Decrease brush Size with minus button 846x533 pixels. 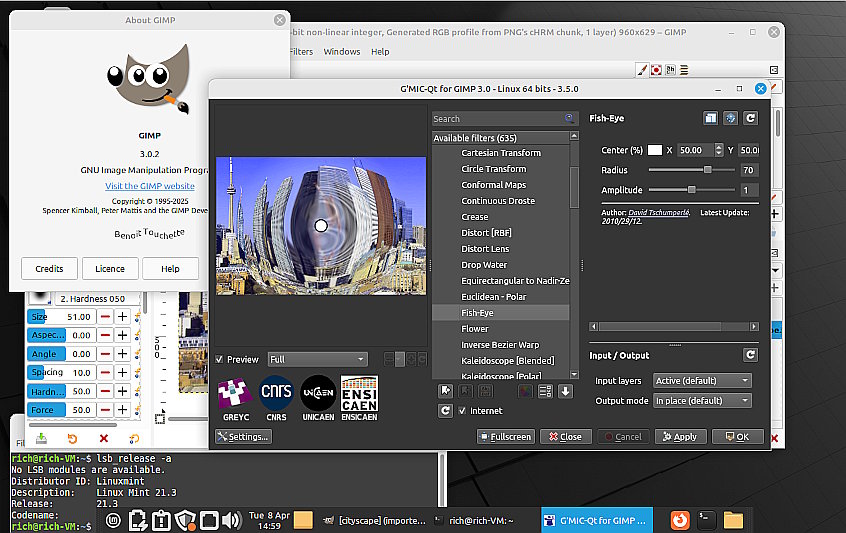click(106, 317)
